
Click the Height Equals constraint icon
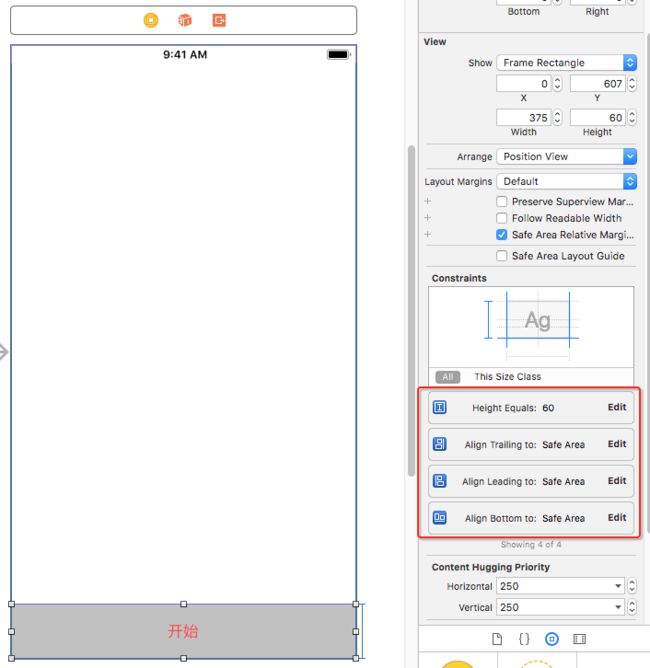(440, 407)
